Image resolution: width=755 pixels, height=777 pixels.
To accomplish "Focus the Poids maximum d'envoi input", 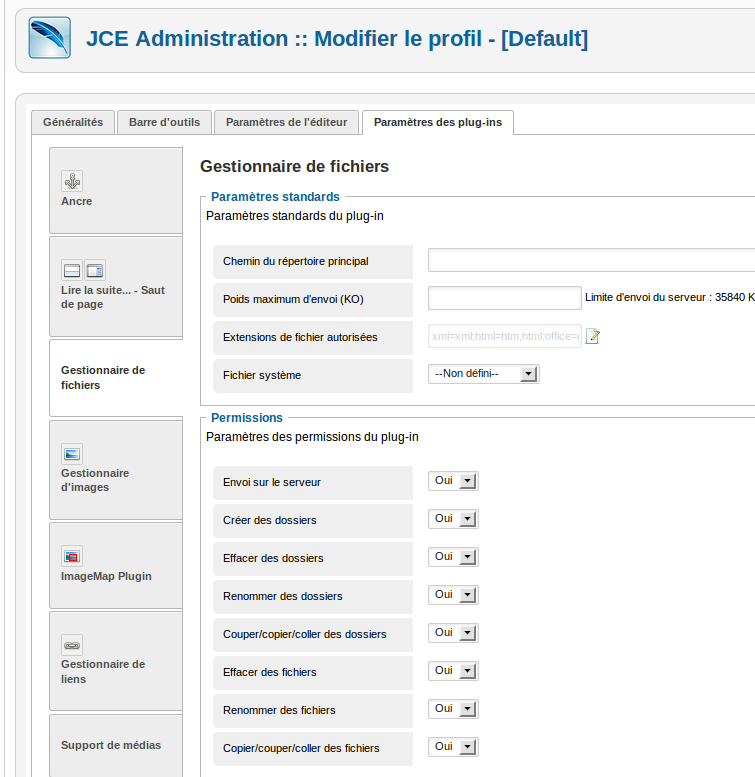I will [x=504, y=298].
